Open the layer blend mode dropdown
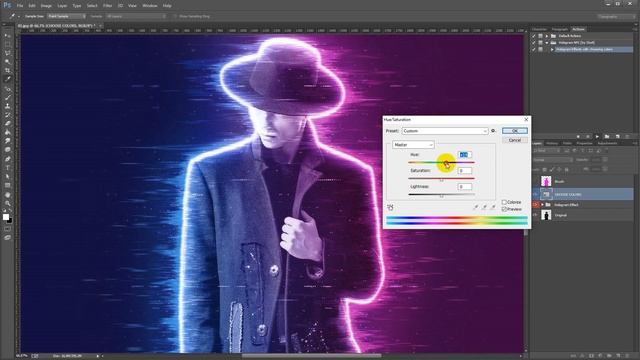 552,160
